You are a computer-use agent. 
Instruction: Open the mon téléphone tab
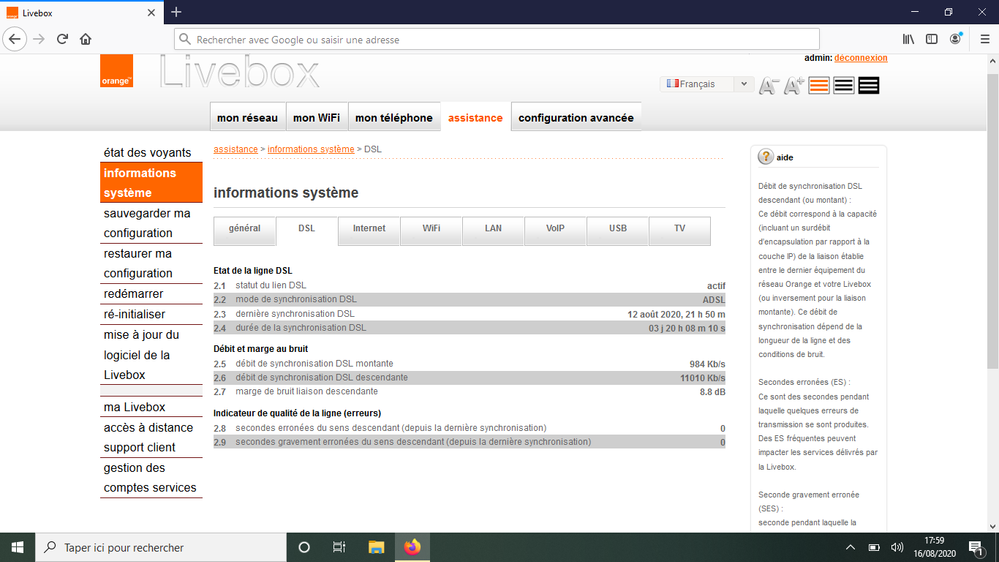394,117
